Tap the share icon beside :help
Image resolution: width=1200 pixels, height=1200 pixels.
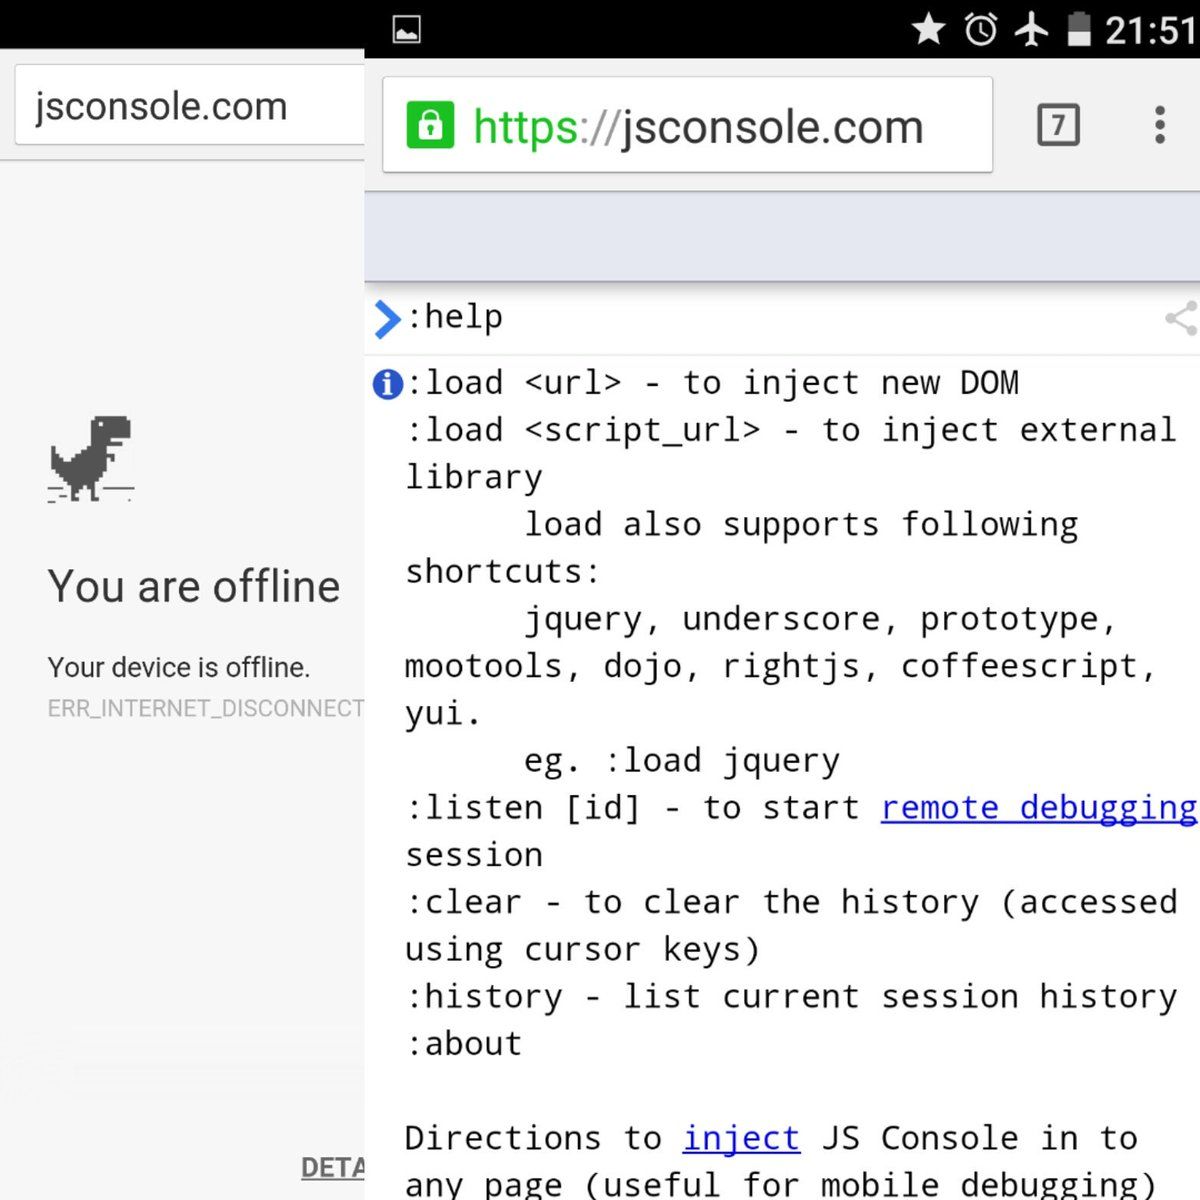click(x=1181, y=319)
